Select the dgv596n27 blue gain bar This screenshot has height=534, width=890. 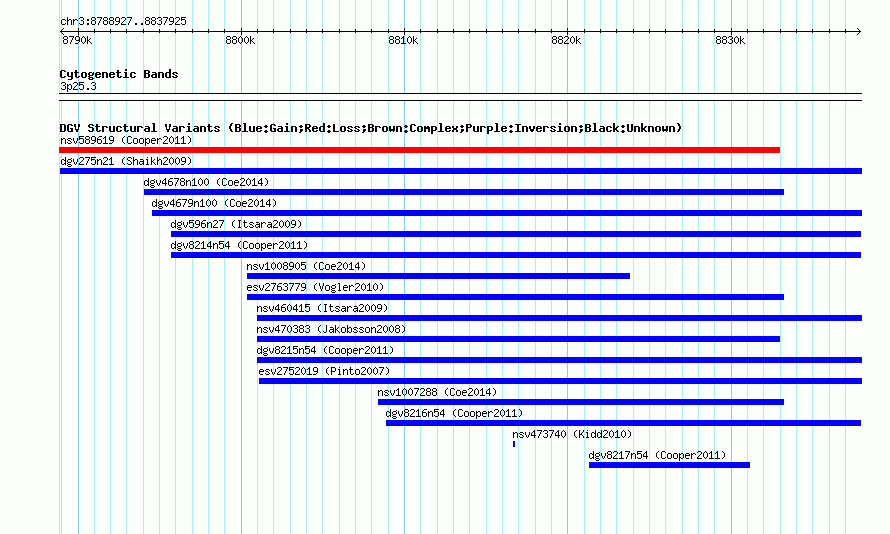pyautogui.click(x=516, y=234)
